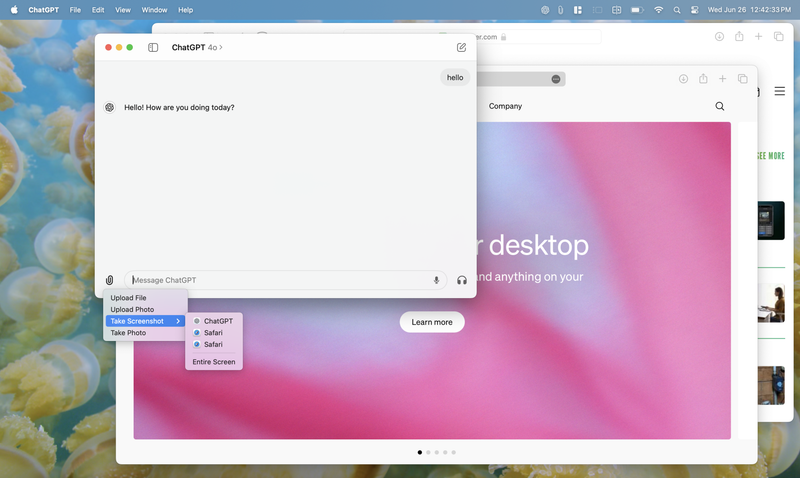Open the Help menu
Image resolution: width=800 pixels, height=478 pixels.
pos(185,10)
